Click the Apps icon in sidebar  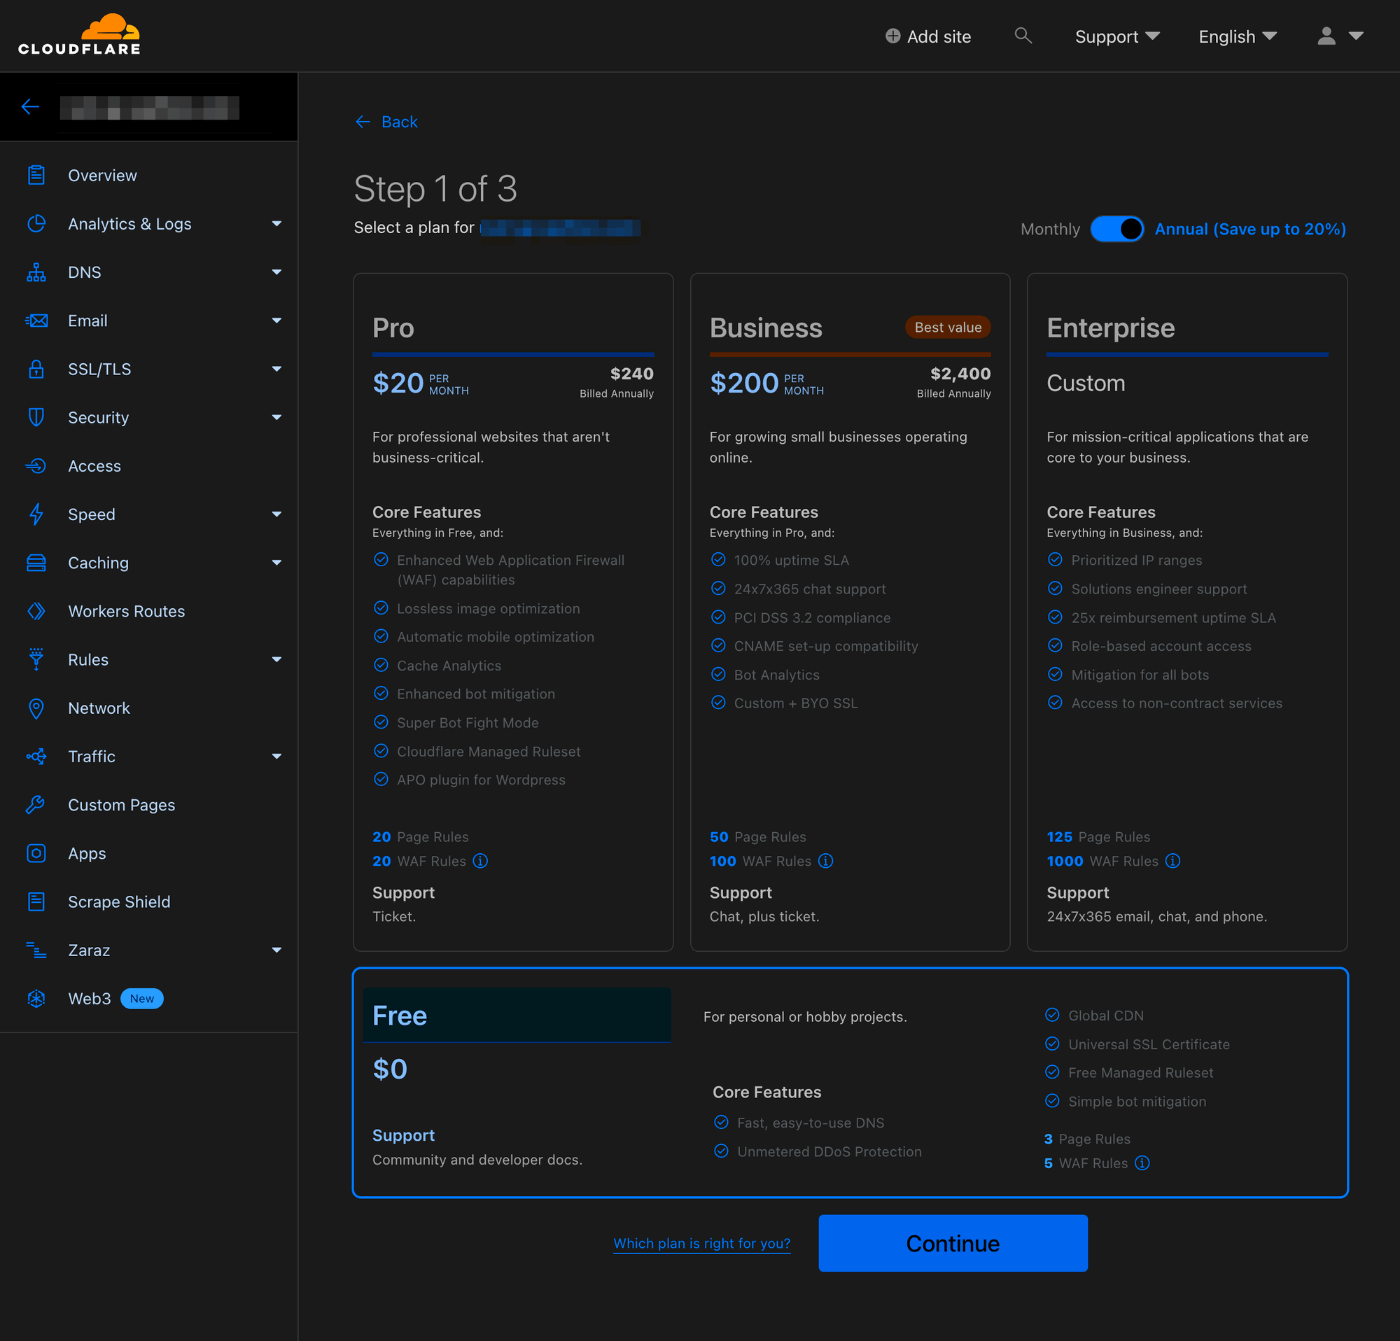37,854
